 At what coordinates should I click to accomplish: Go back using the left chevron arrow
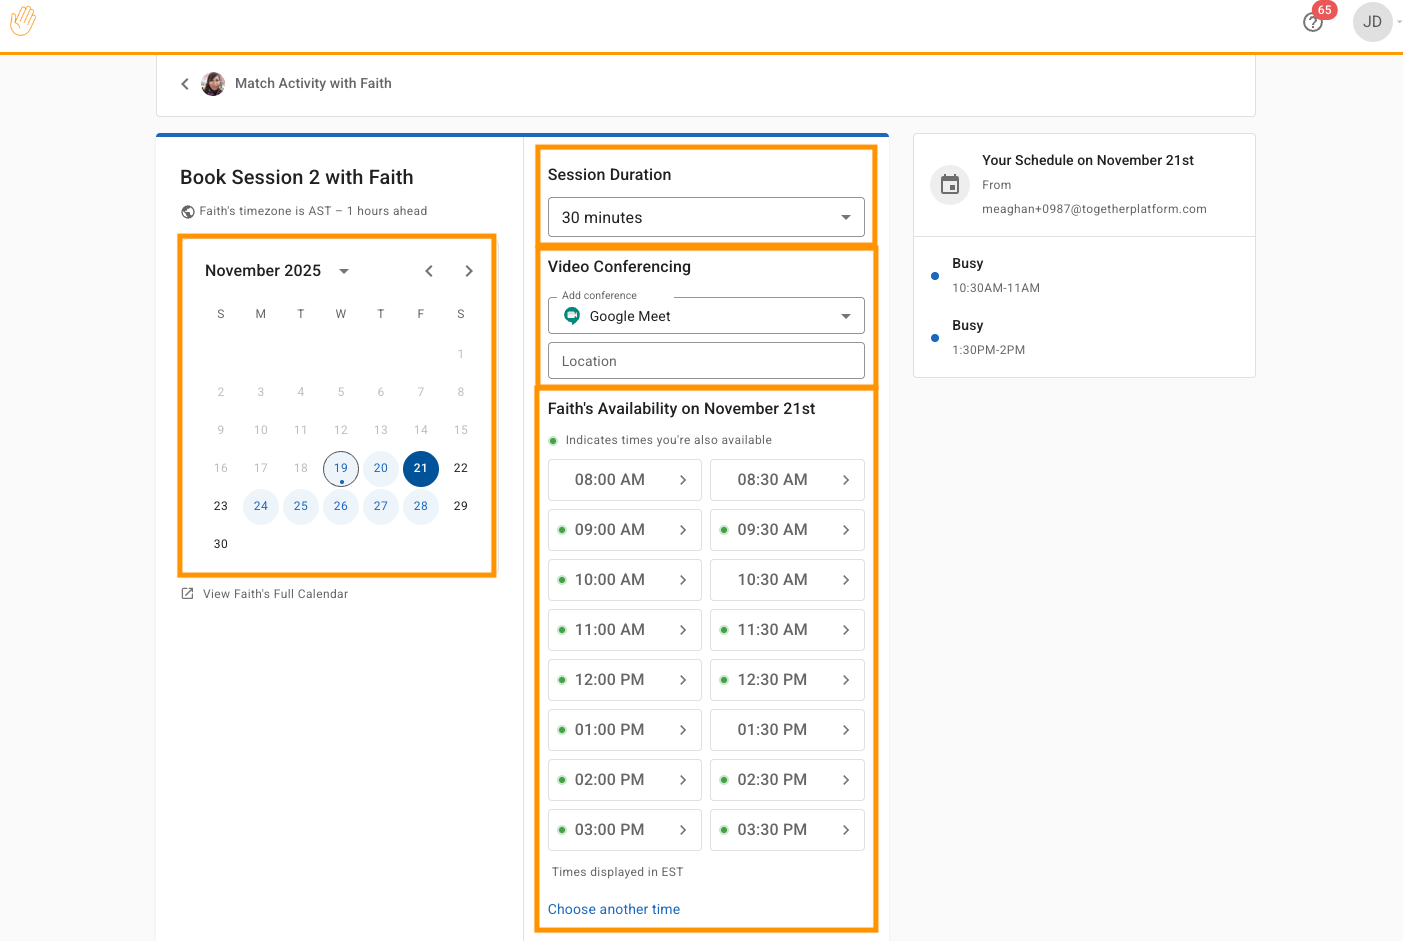(x=185, y=84)
